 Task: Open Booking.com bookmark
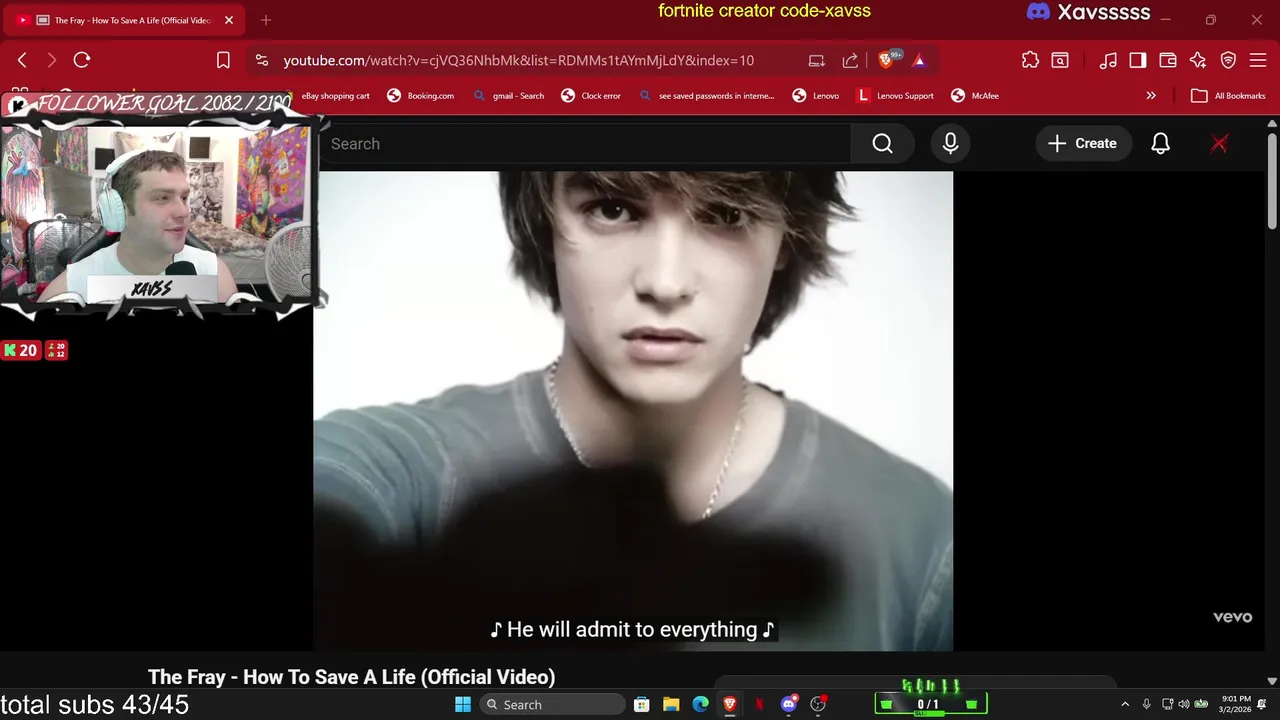tap(421, 96)
